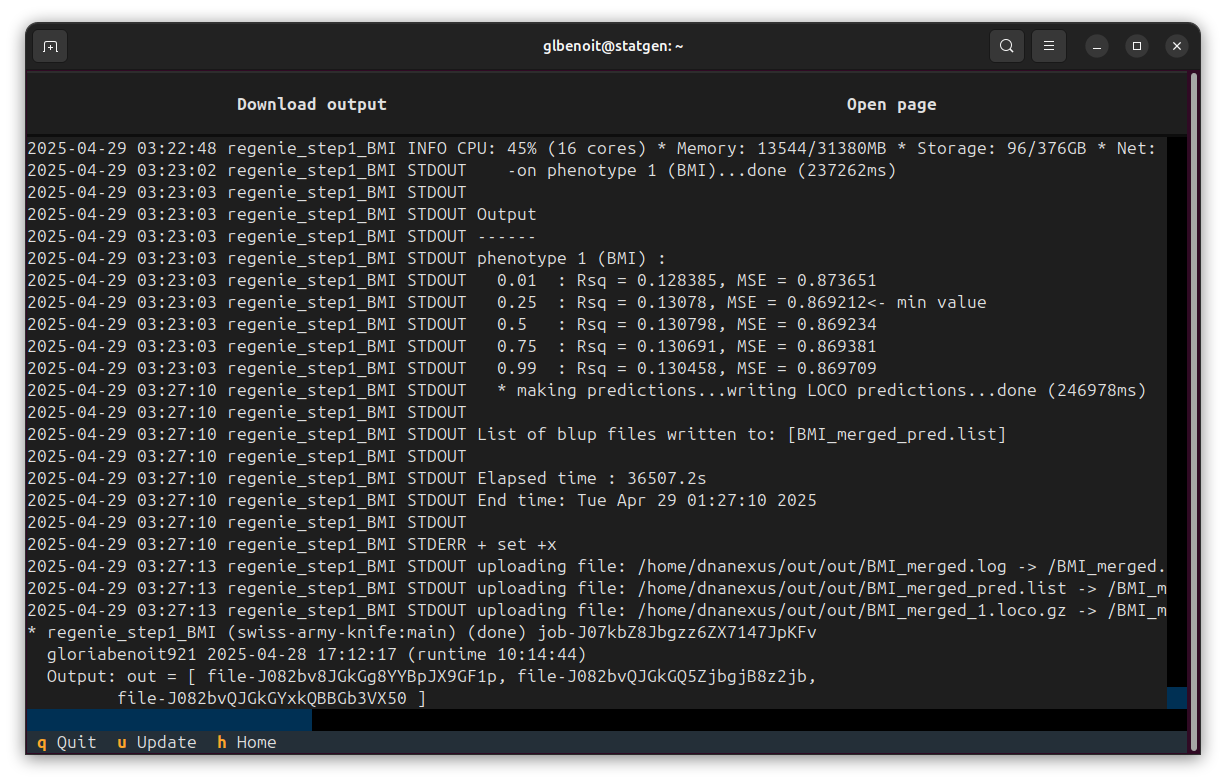Viewport: 1226px width, 783px height.
Task: Click the uploading BMI_merged_1.loco.gz line
Action: click(x=597, y=610)
